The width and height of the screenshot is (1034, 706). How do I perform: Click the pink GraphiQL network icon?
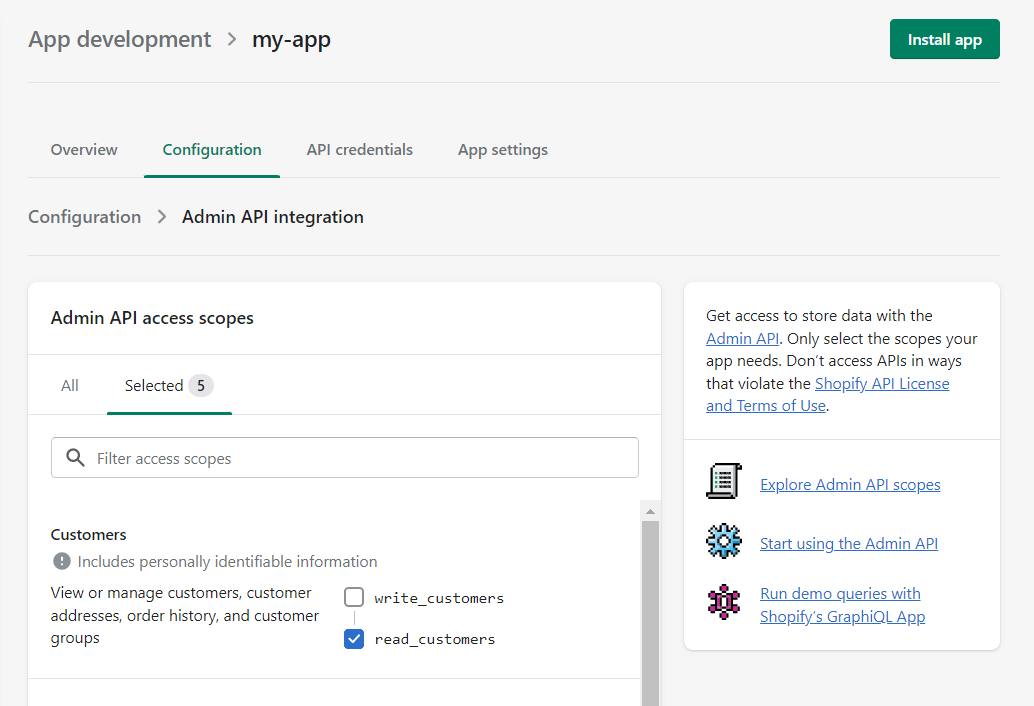click(723, 602)
